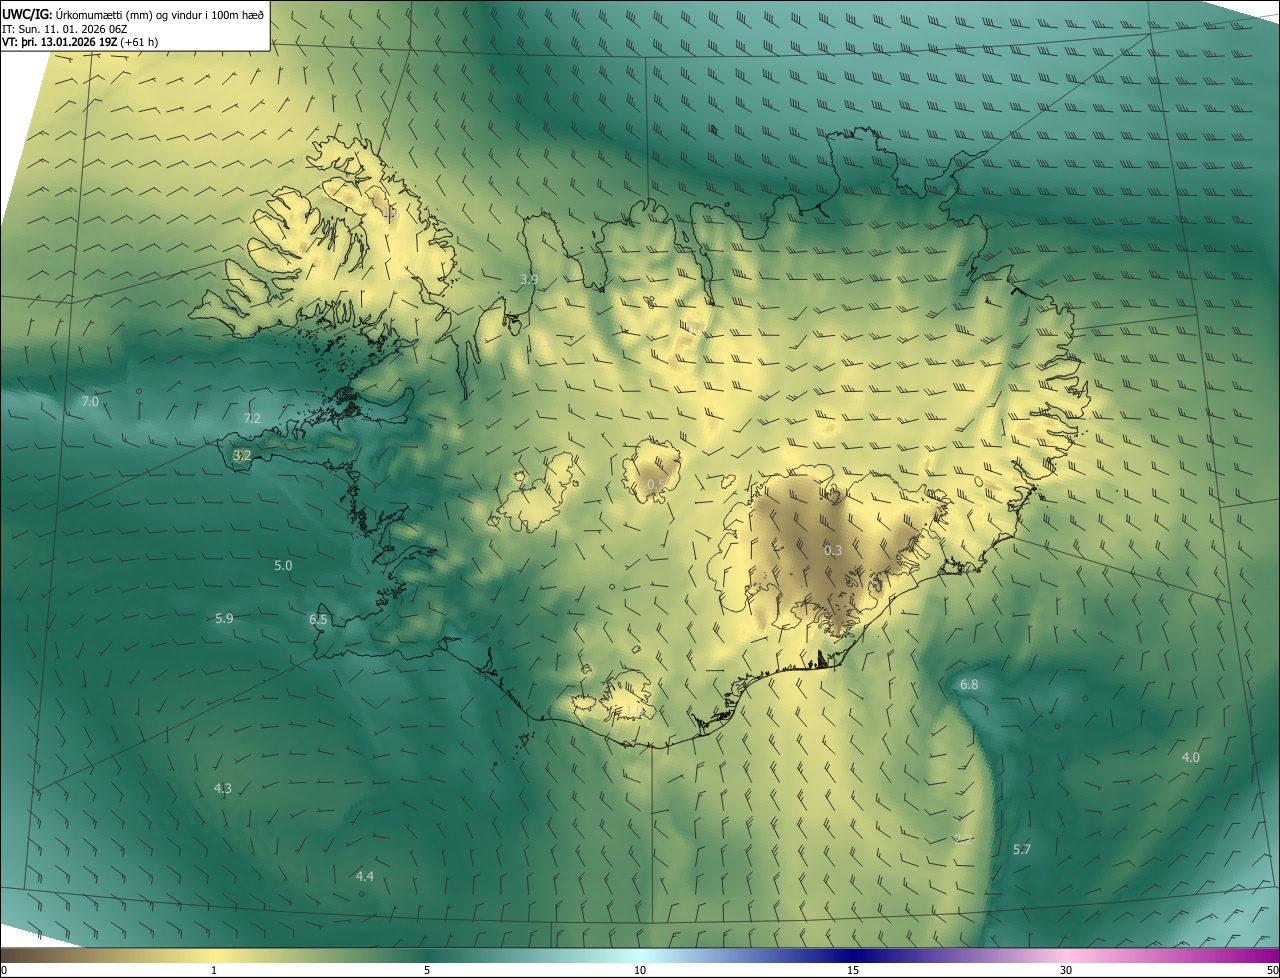Select the map value label '7.0'
1280x978 pixels.
pos(90,402)
